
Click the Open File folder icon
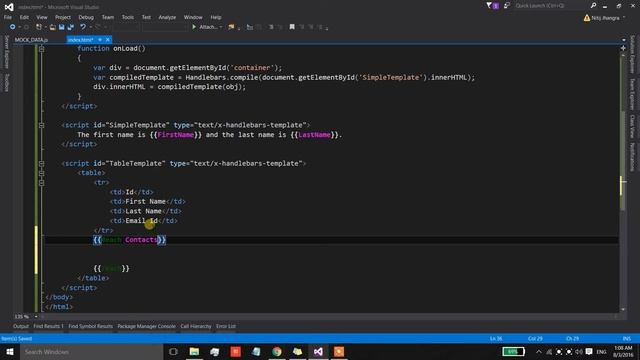coord(53,27)
